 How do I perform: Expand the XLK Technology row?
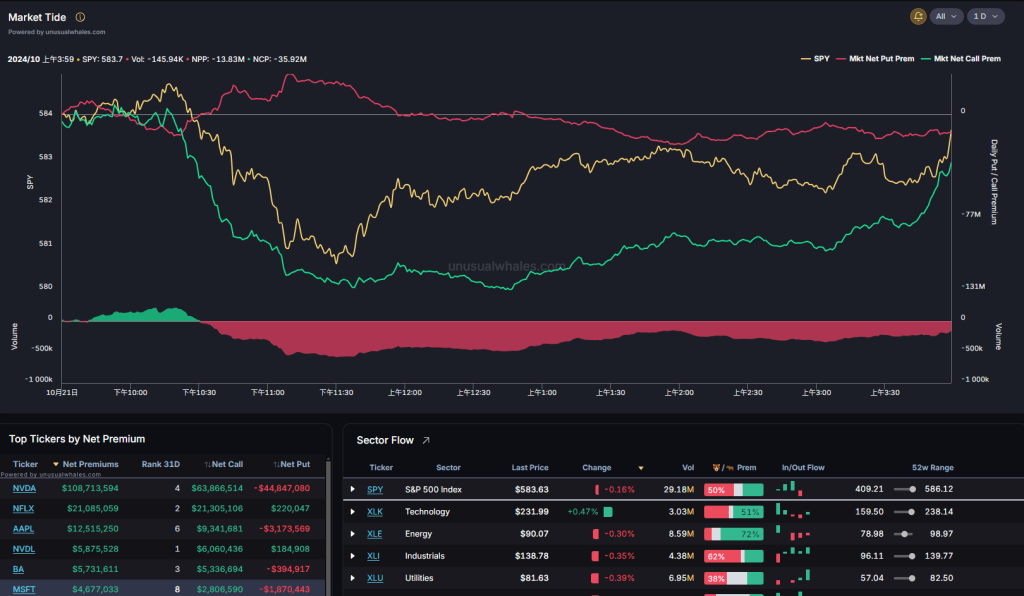tap(352, 511)
